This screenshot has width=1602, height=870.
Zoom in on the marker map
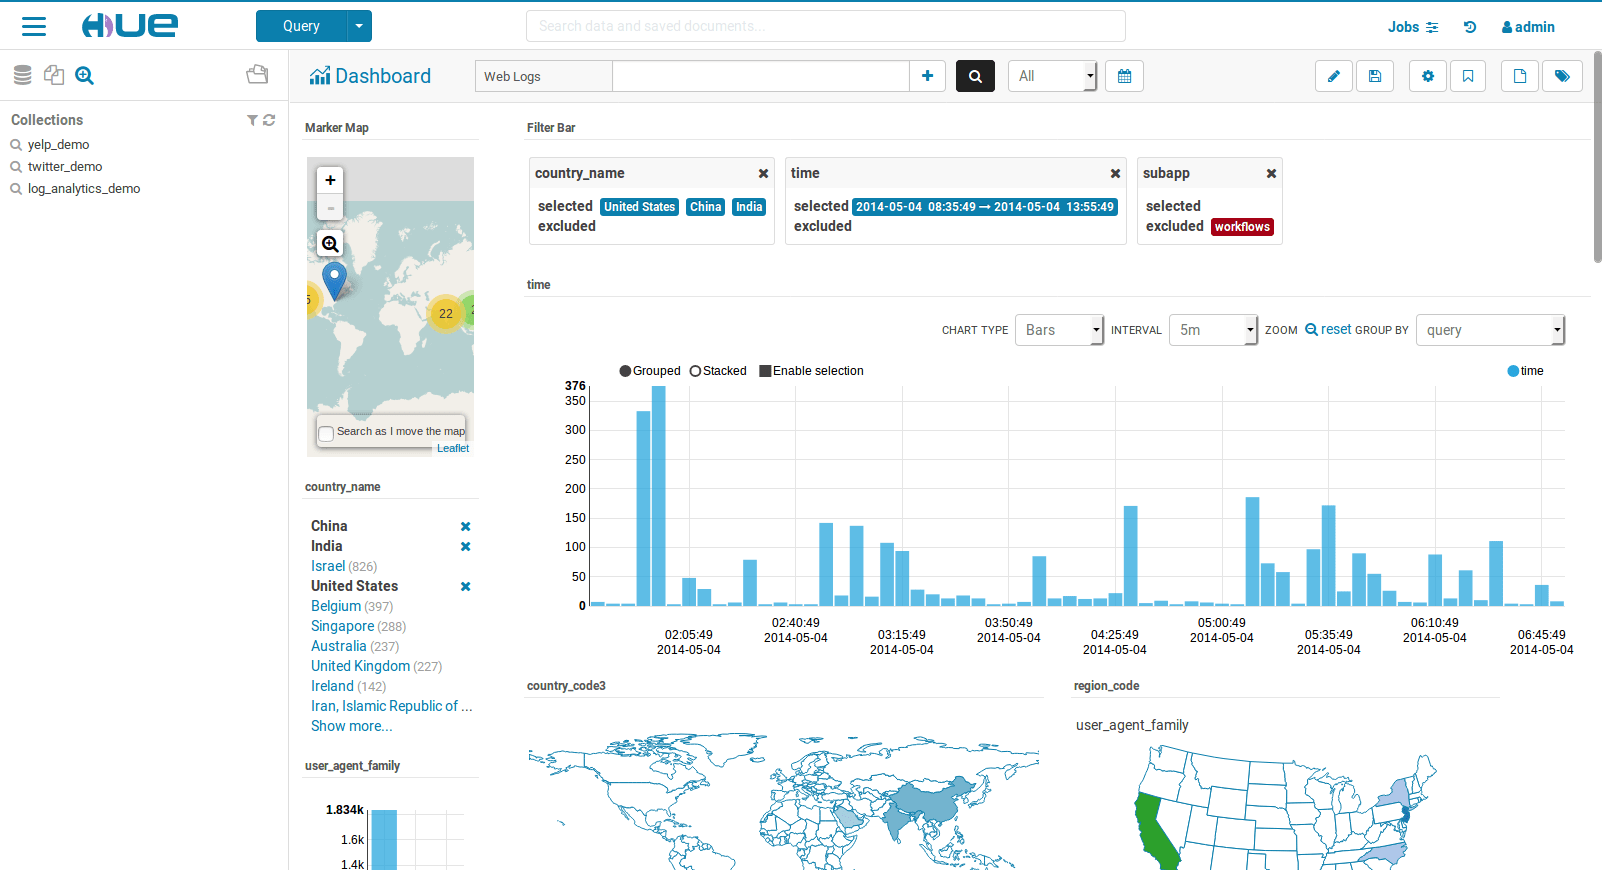coord(330,180)
